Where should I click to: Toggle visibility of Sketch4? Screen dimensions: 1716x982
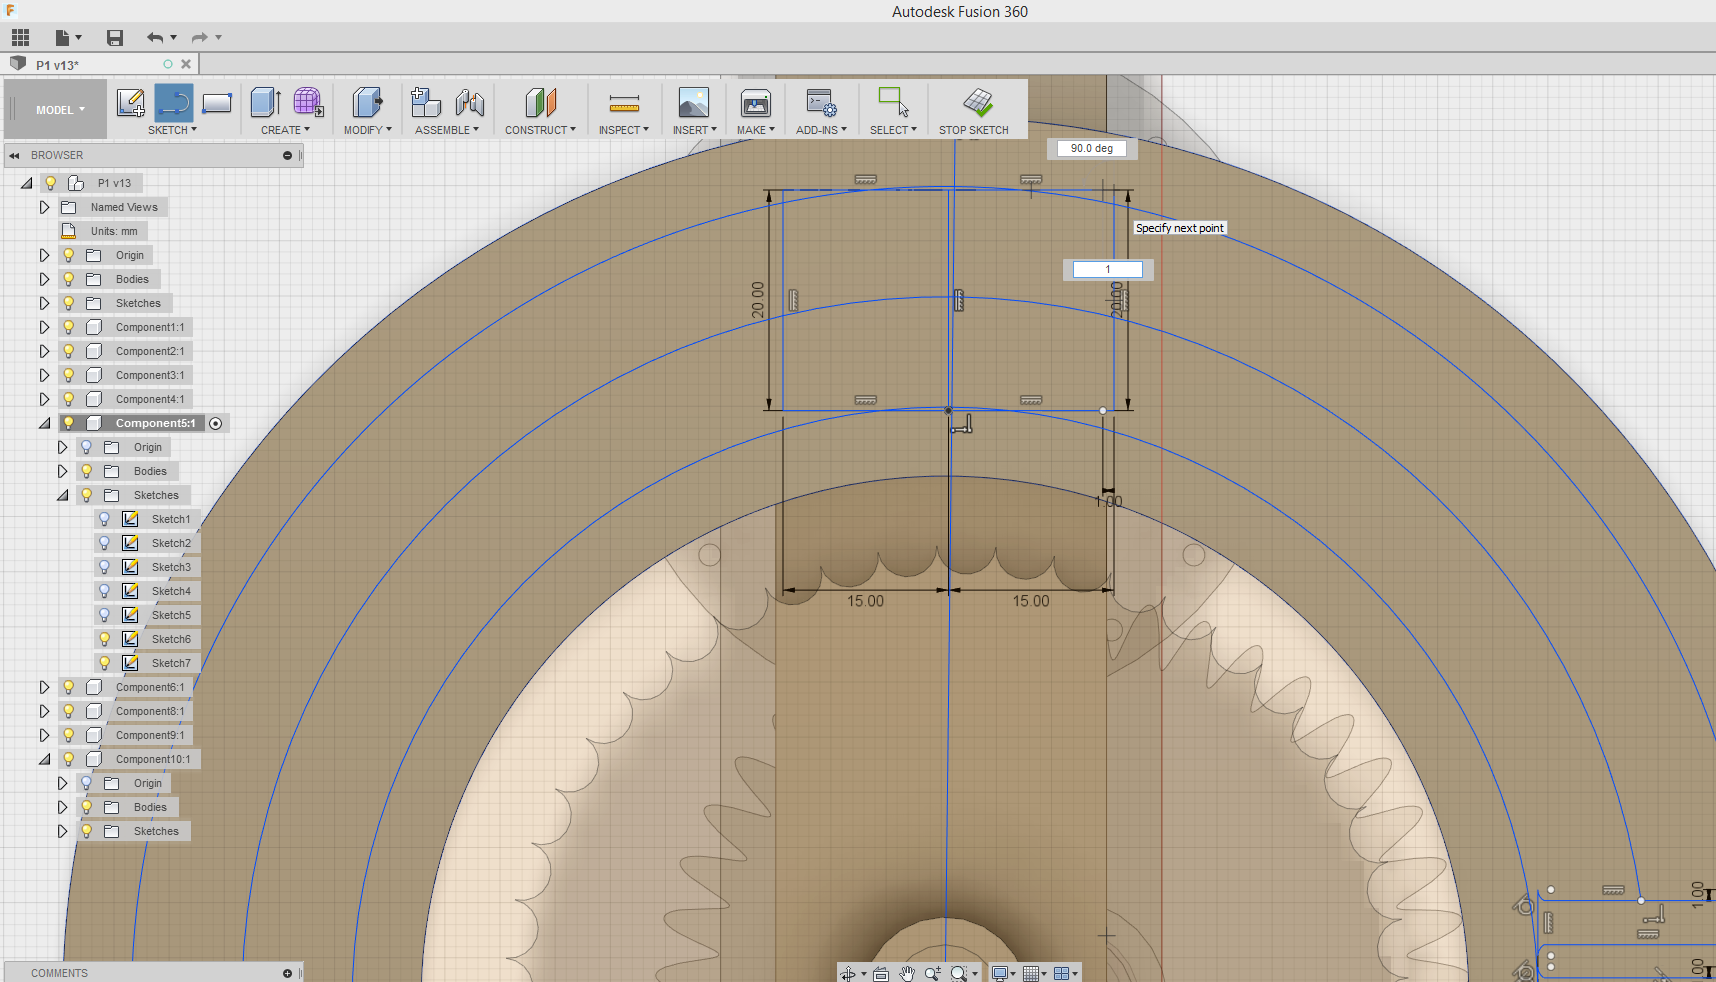coord(104,591)
